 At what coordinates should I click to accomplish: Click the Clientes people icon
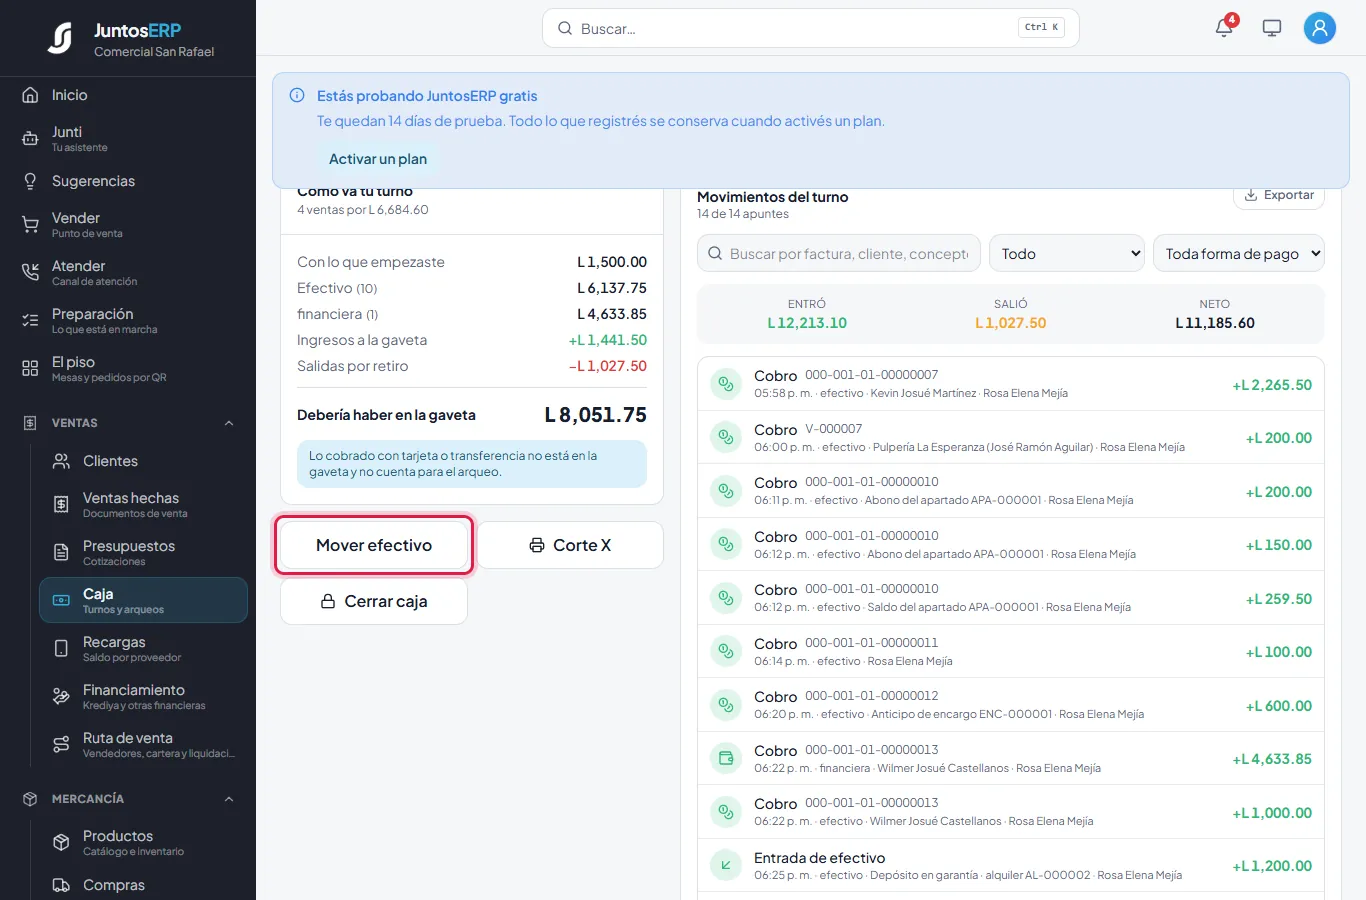pos(61,461)
